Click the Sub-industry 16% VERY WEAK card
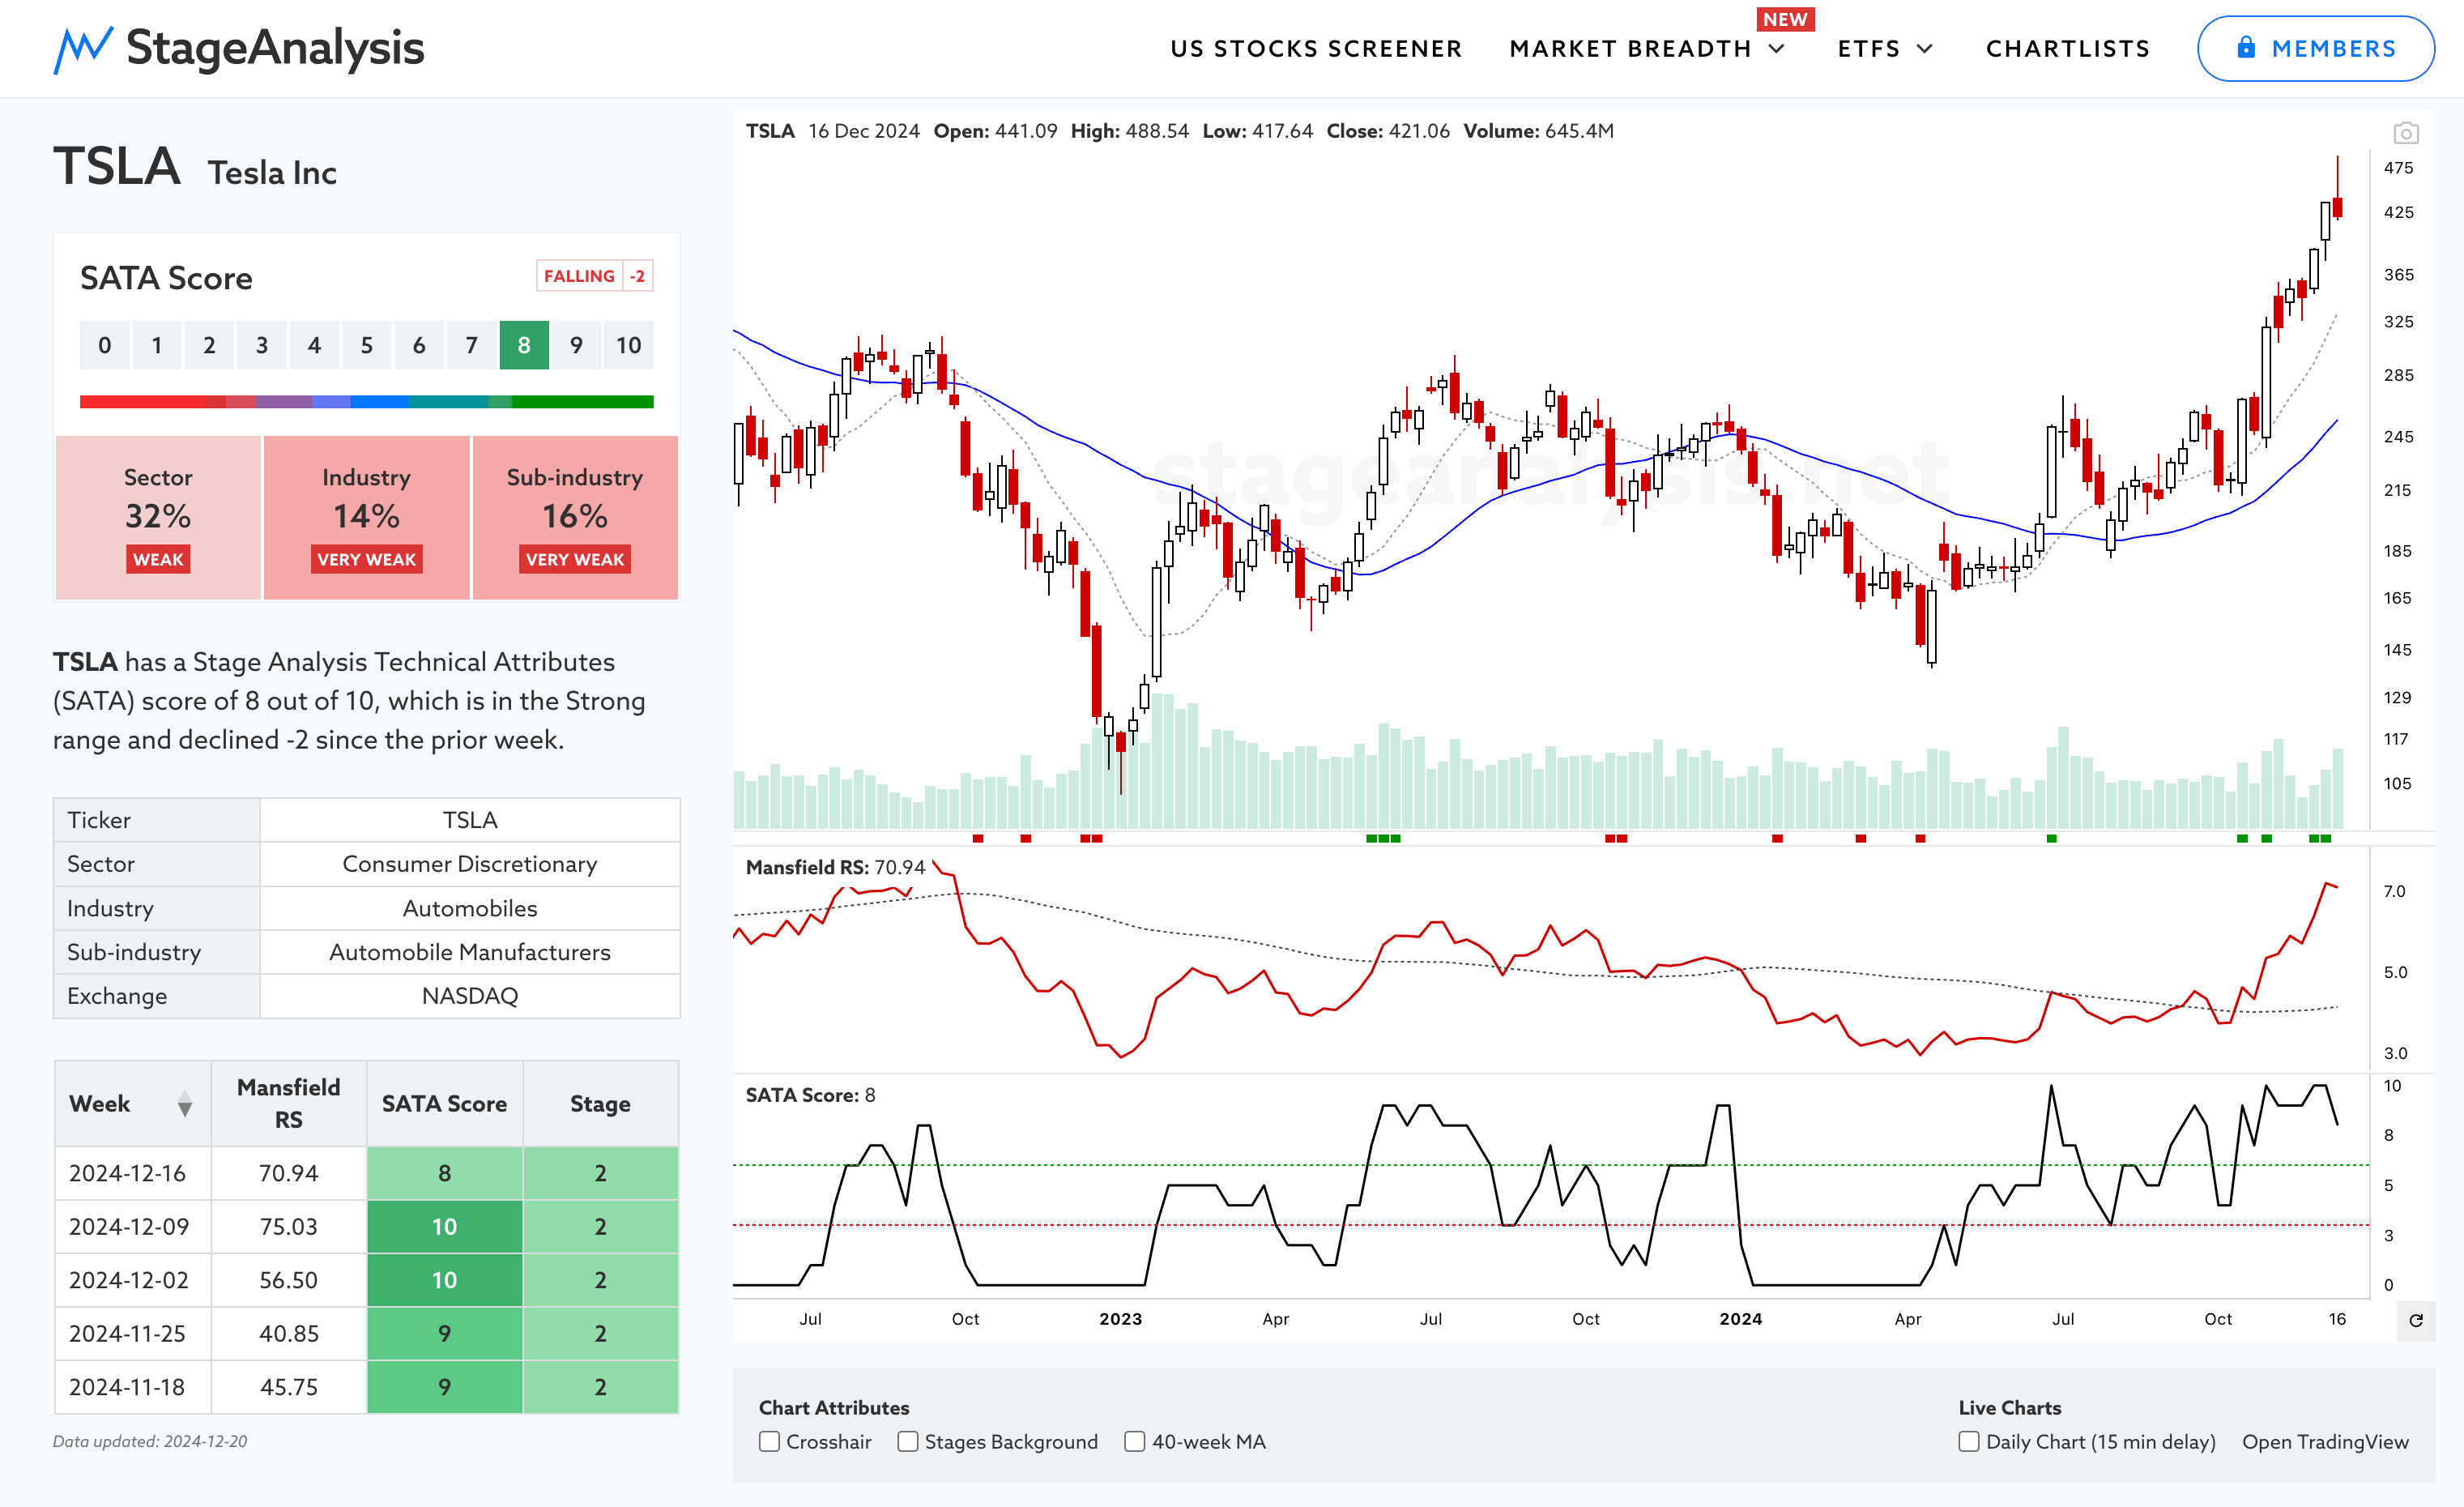This screenshot has width=2464, height=1507. (x=575, y=517)
